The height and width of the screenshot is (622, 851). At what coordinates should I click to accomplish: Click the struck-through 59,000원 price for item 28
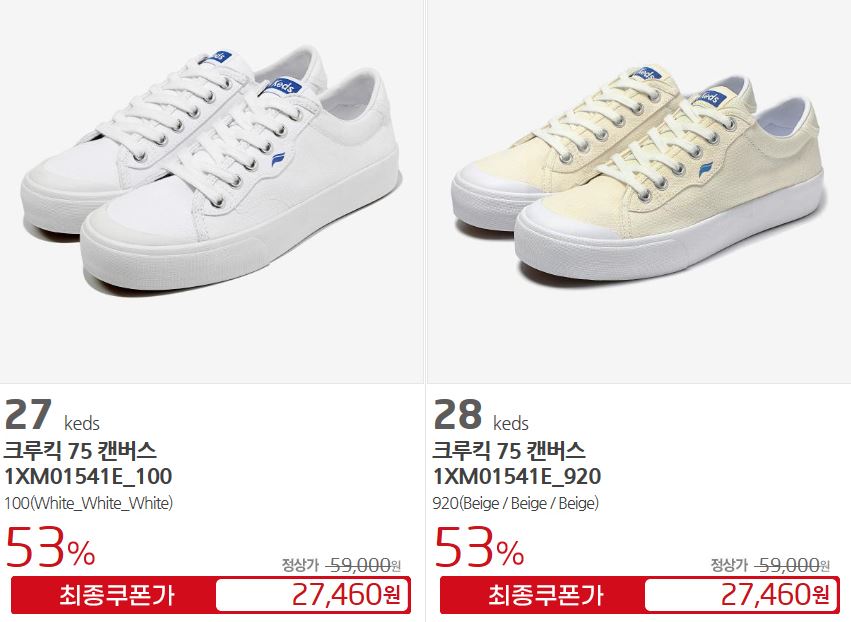(x=792, y=566)
